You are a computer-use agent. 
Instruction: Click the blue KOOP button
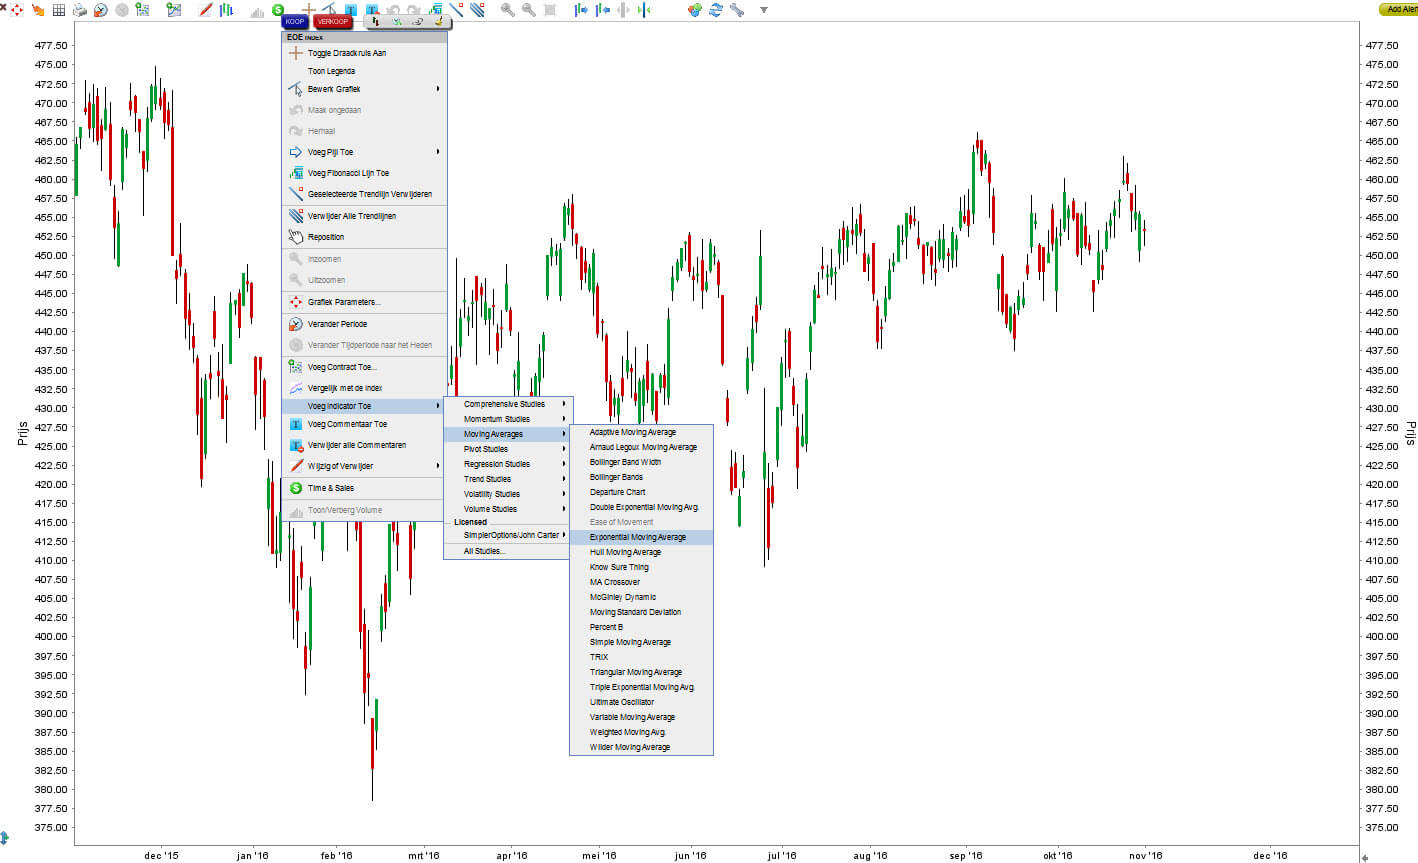click(x=295, y=21)
